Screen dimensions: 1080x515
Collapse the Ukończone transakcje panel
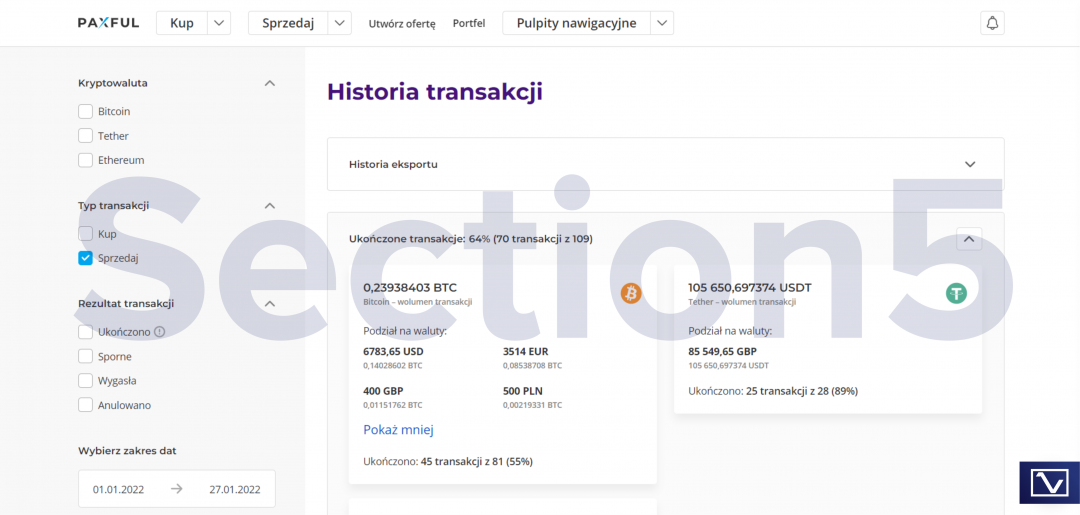[x=968, y=239]
